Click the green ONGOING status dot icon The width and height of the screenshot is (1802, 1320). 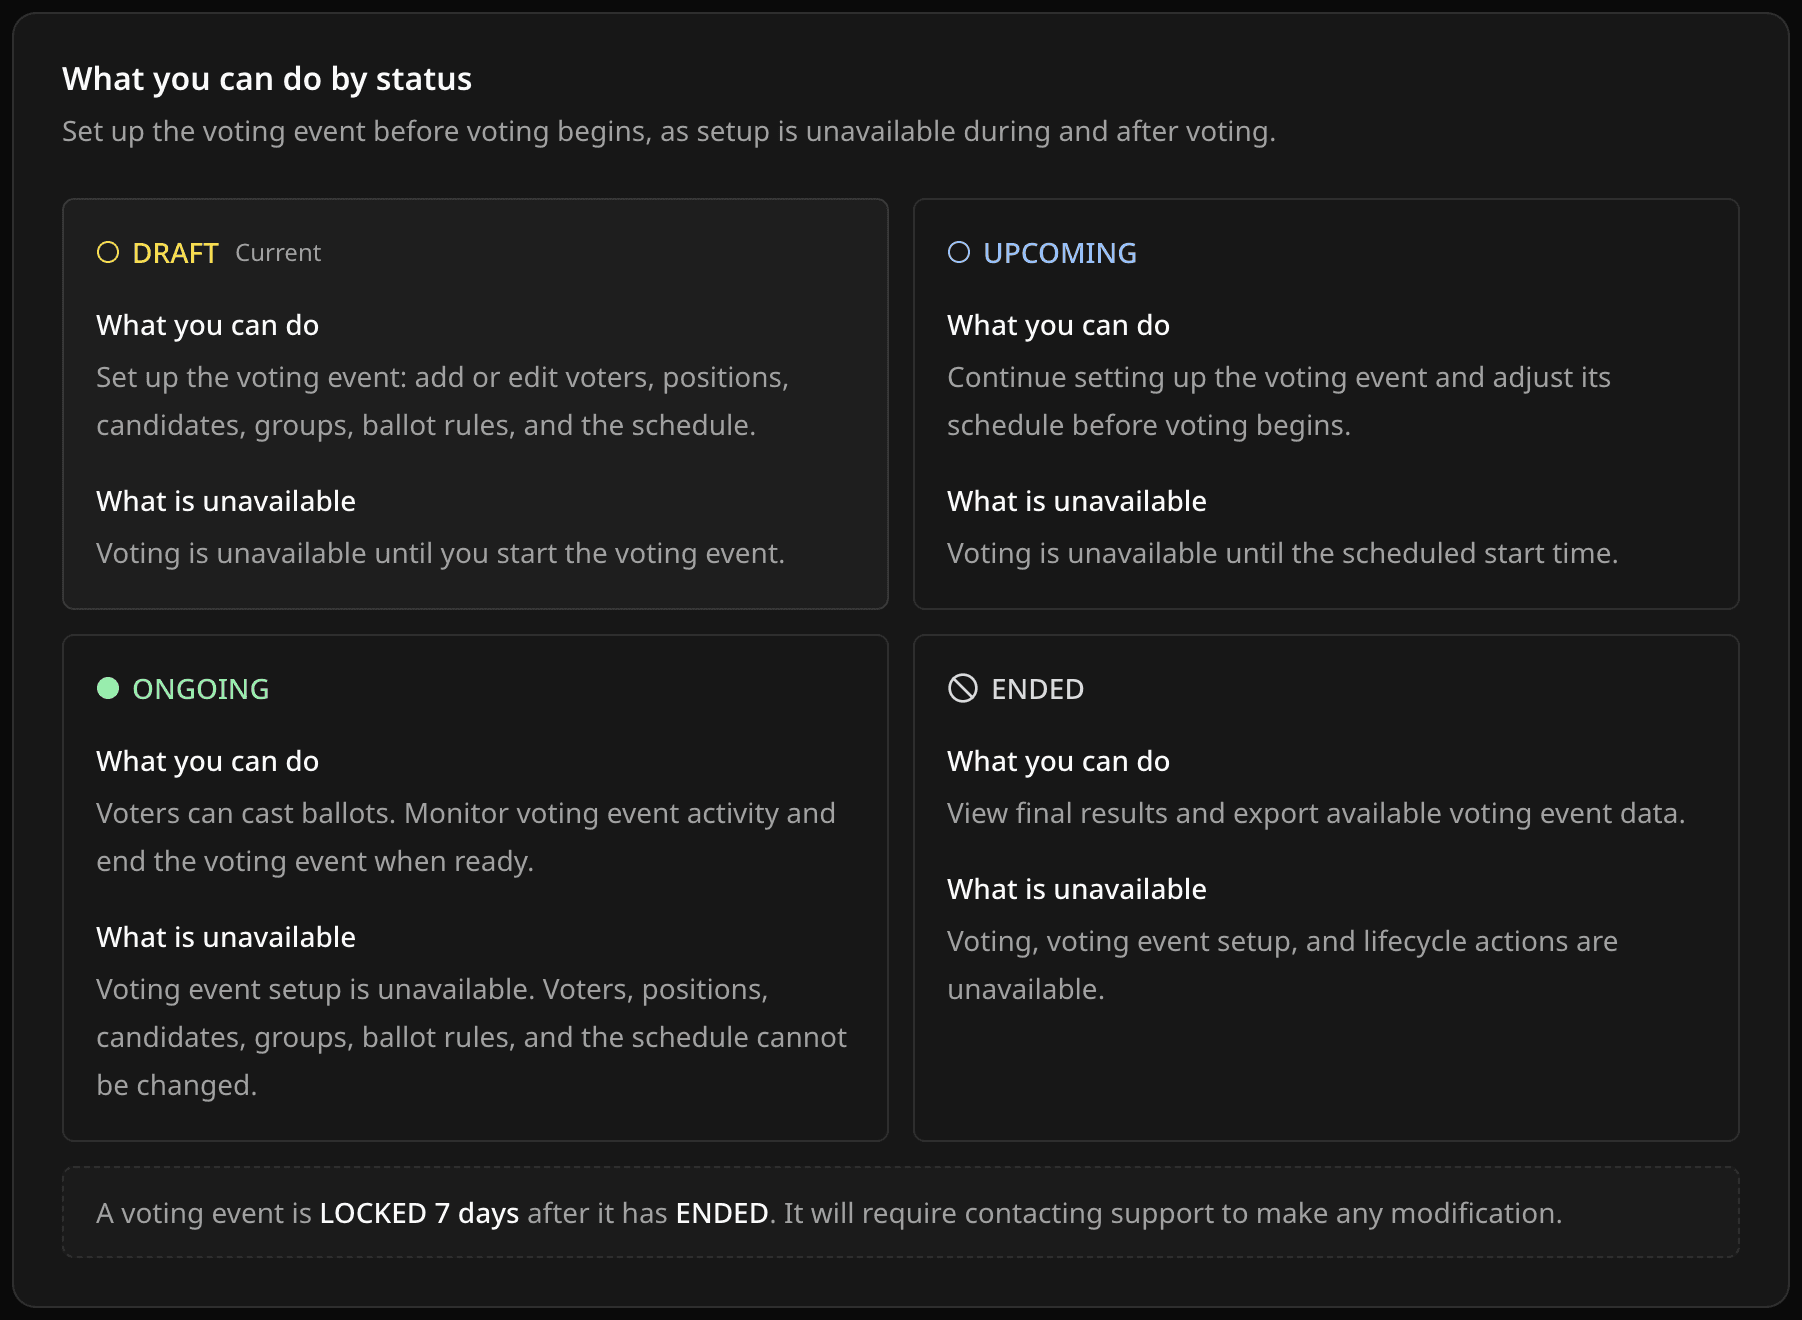point(108,688)
